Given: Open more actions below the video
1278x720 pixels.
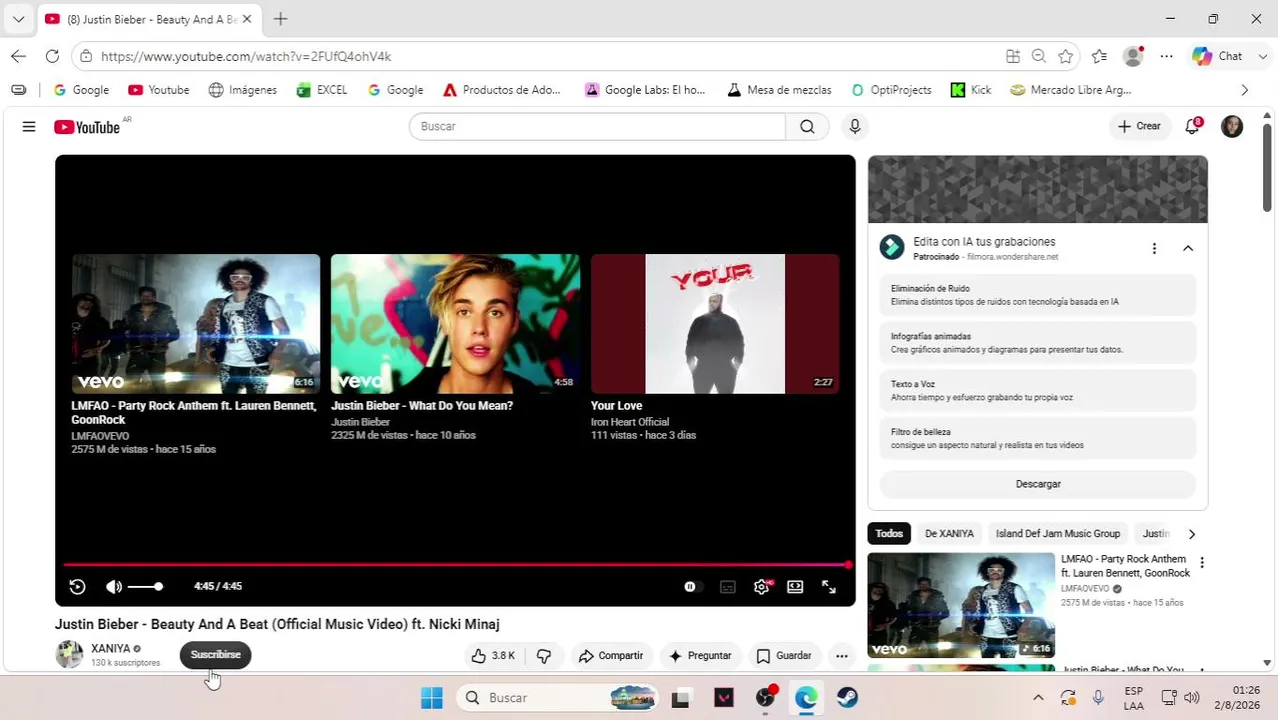Looking at the screenshot, I should pyautogui.click(x=842, y=656).
